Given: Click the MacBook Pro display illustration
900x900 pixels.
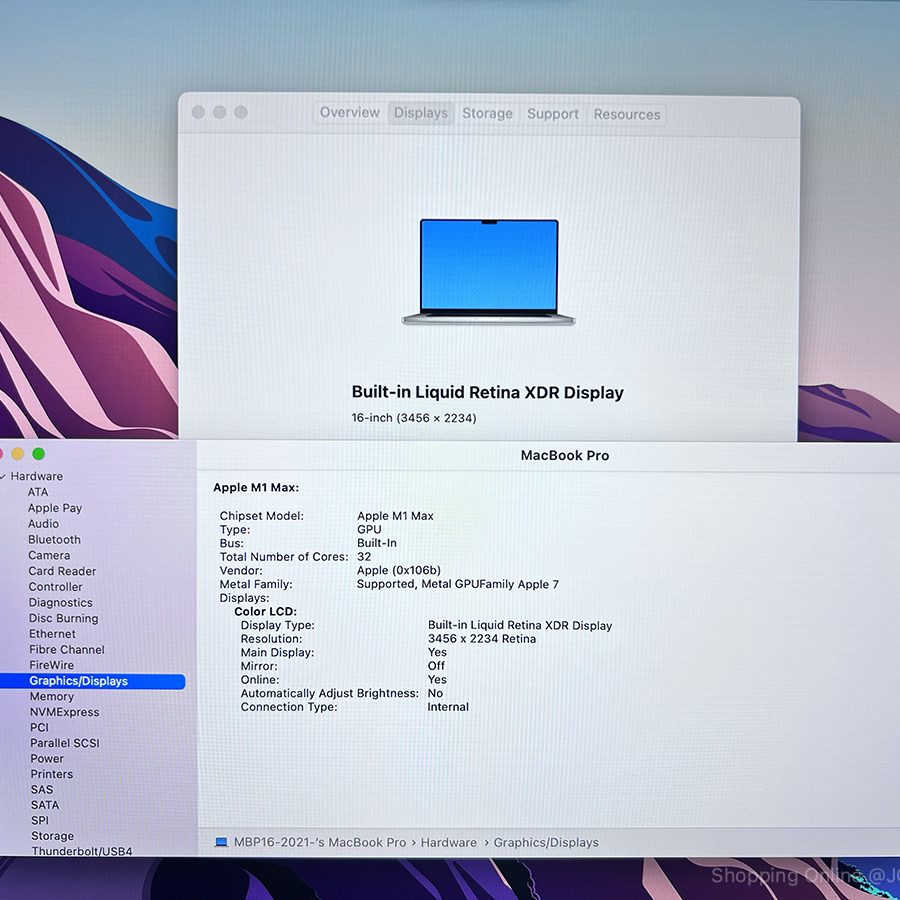Looking at the screenshot, I should (x=488, y=272).
